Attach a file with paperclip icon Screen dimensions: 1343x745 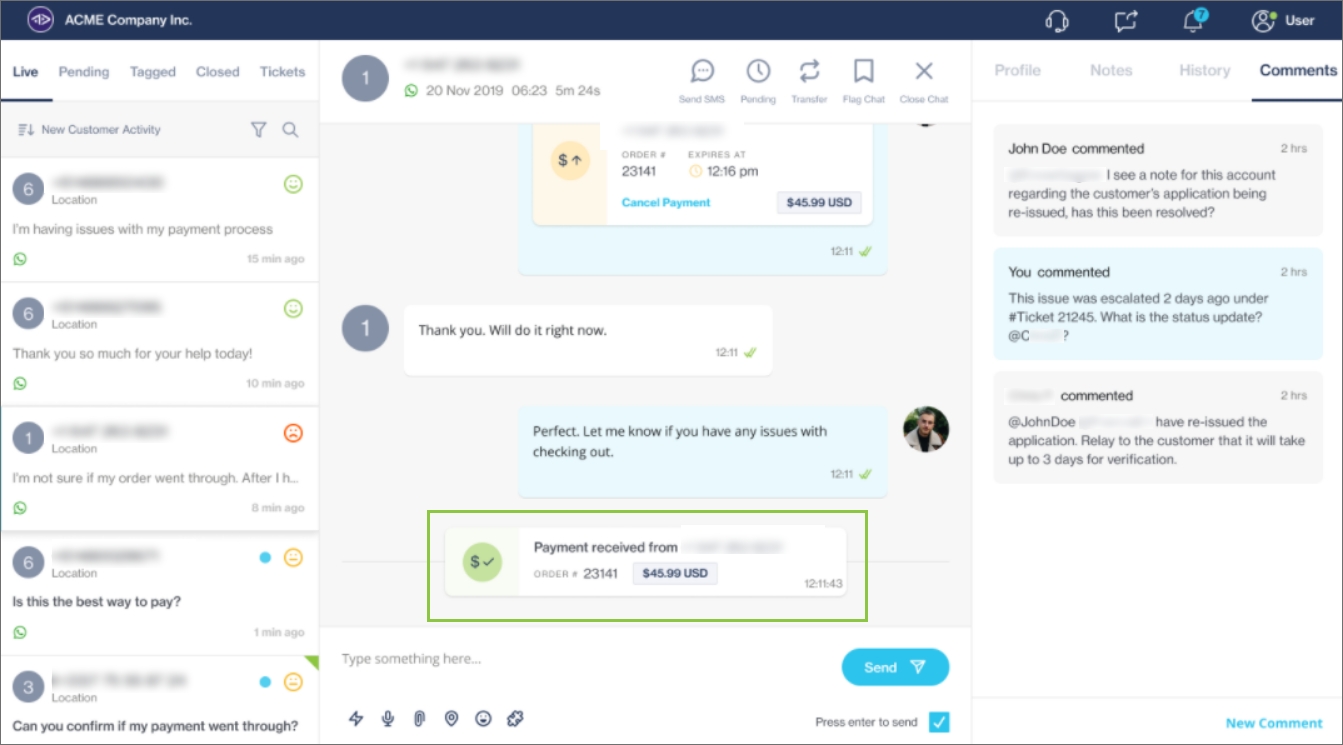(x=420, y=718)
